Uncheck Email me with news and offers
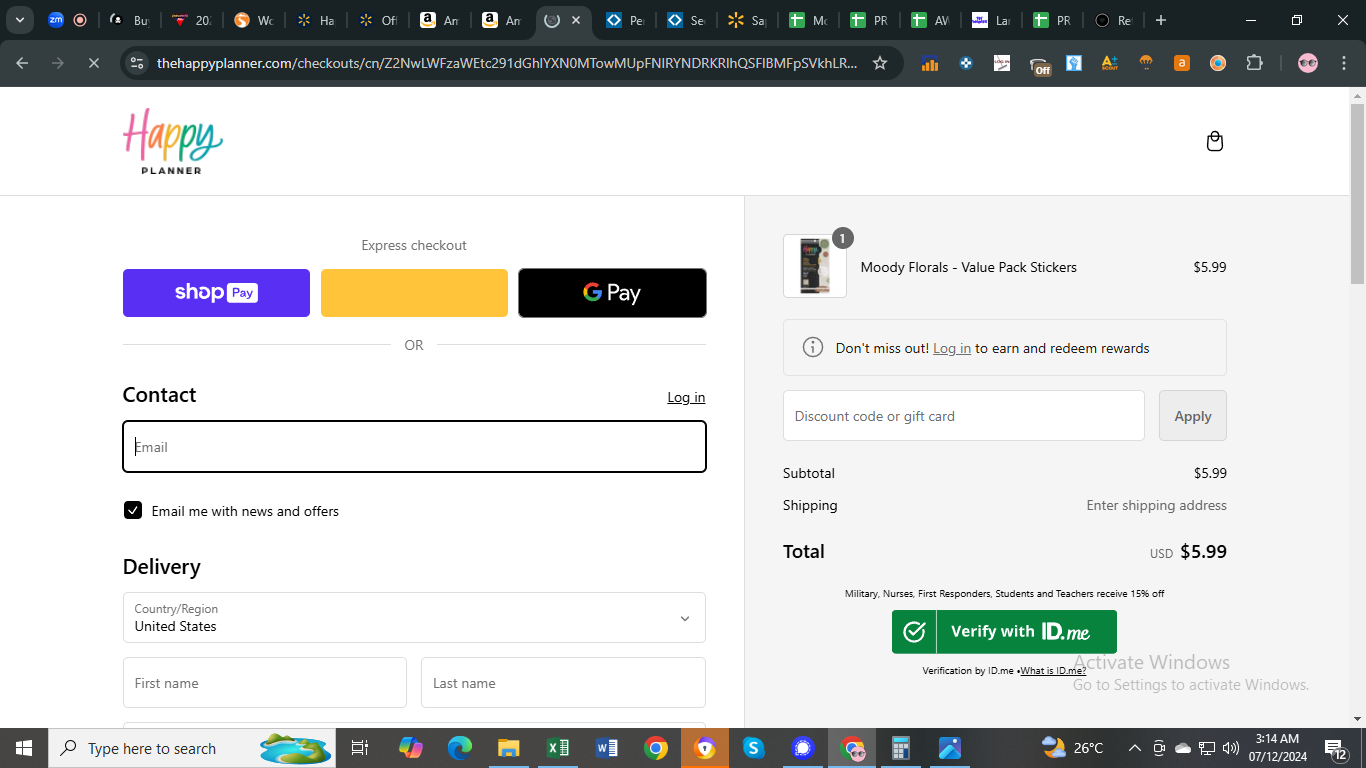Viewport: 1366px width, 768px height. pyautogui.click(x=133, y=511)
